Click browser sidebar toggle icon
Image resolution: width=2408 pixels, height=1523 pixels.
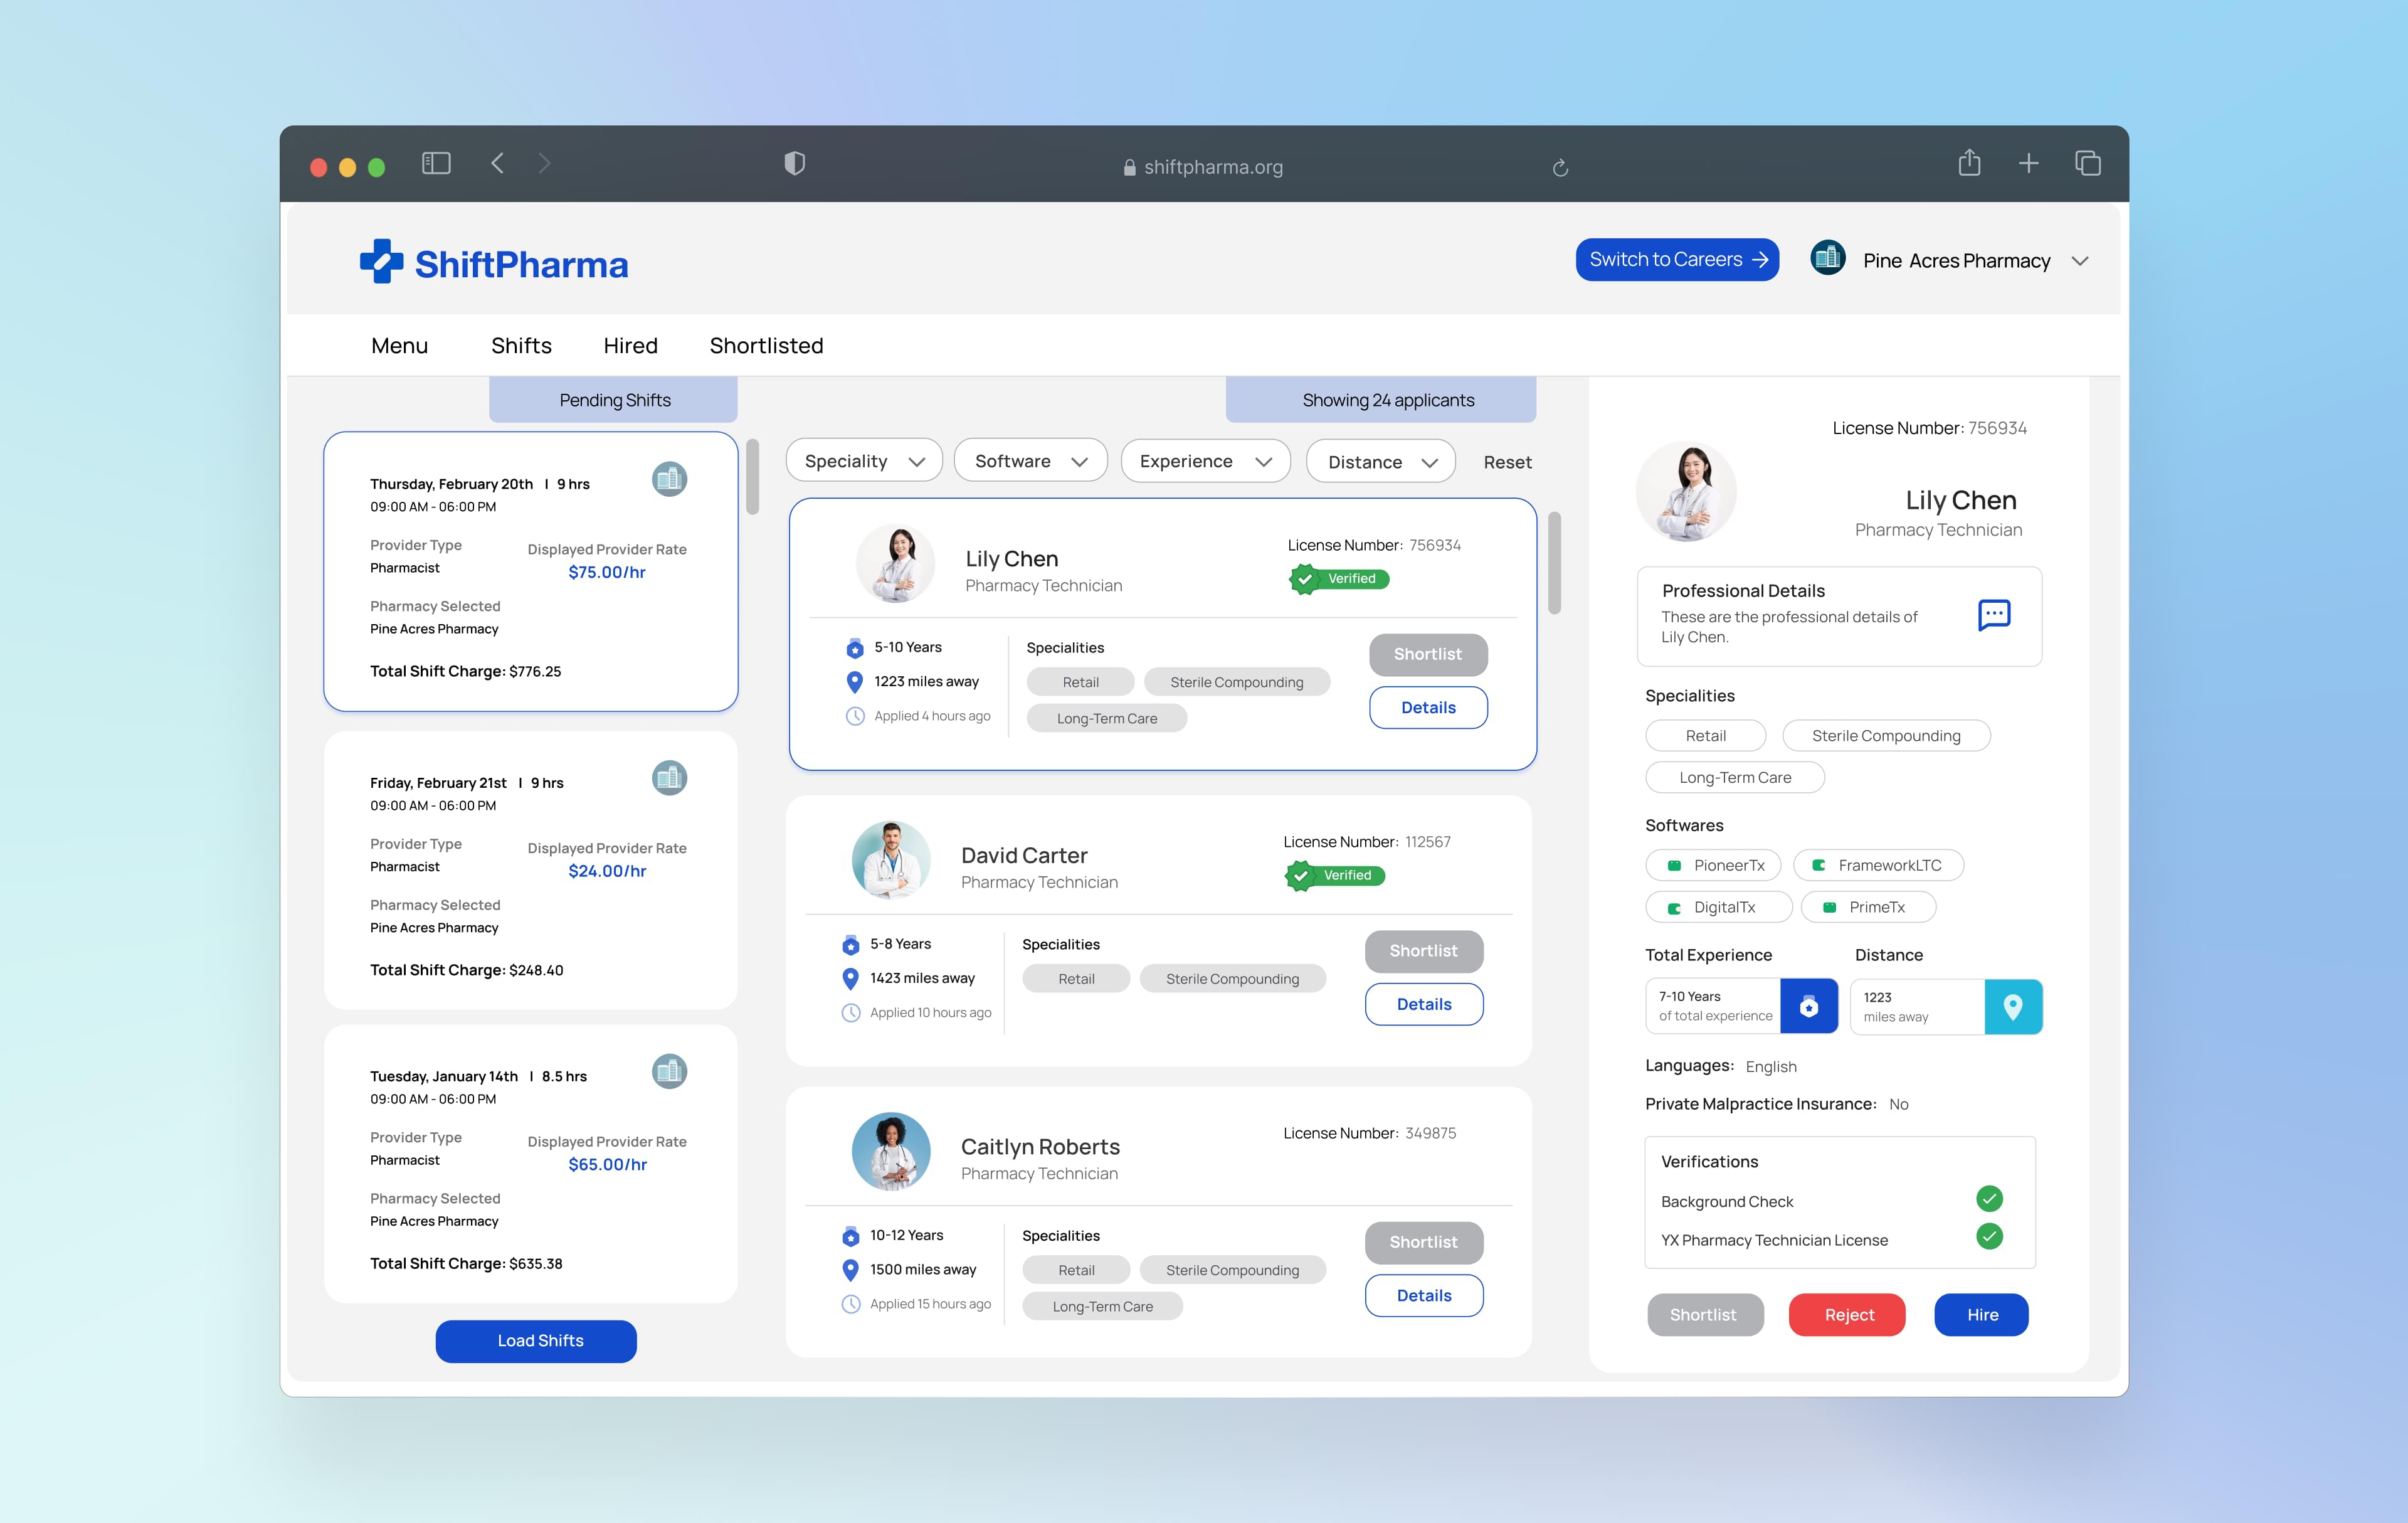(436, 163)
